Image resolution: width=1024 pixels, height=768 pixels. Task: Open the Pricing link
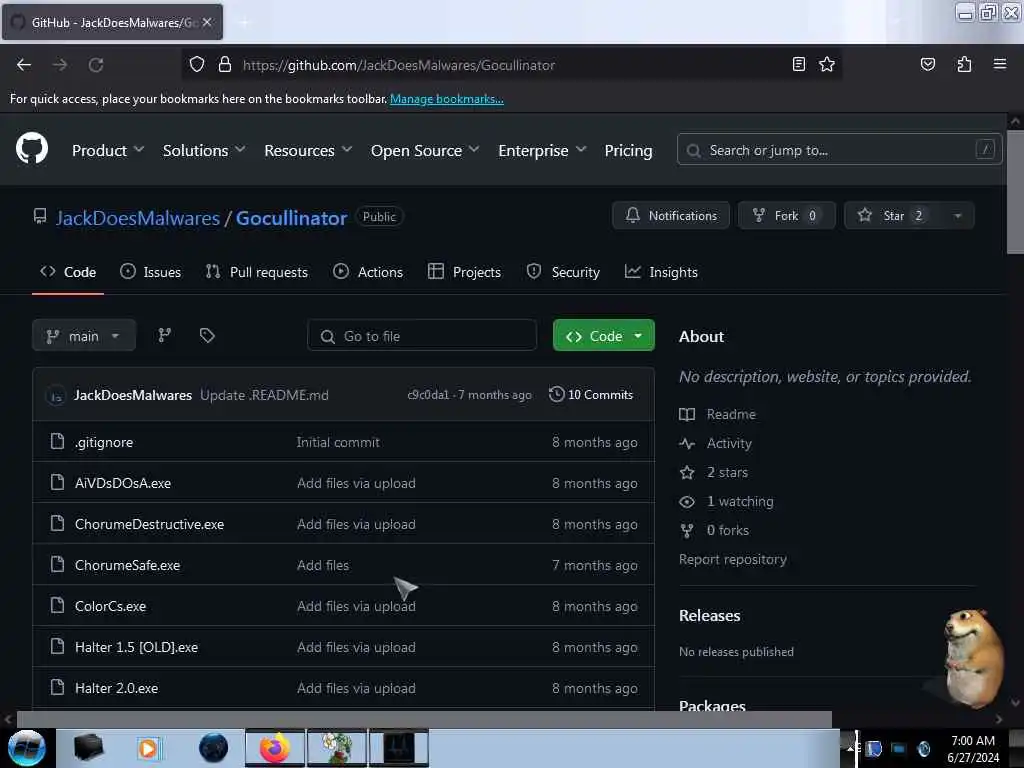(x=628, y=150)
